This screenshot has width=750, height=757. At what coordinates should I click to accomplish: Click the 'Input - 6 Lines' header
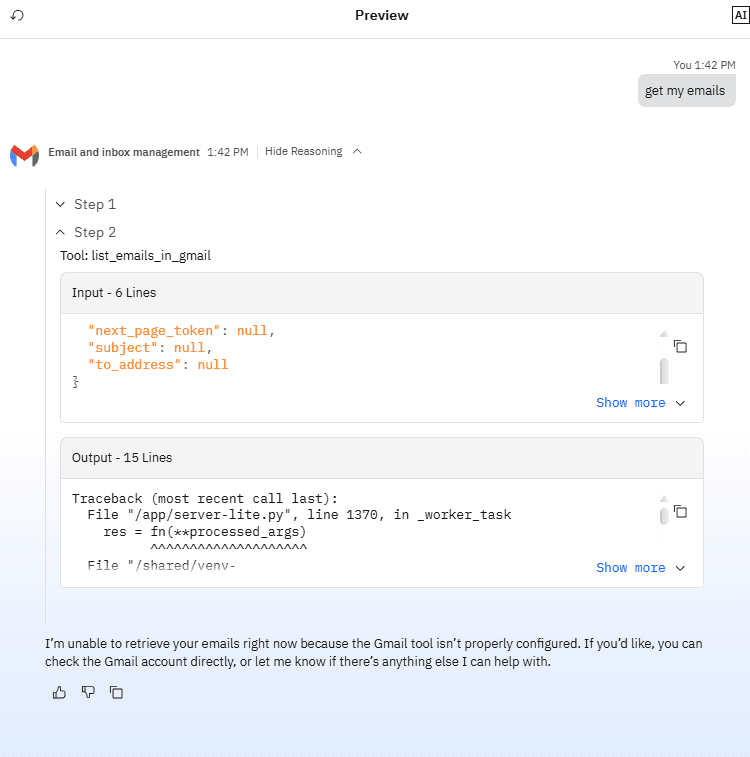(x=382, y=293)
